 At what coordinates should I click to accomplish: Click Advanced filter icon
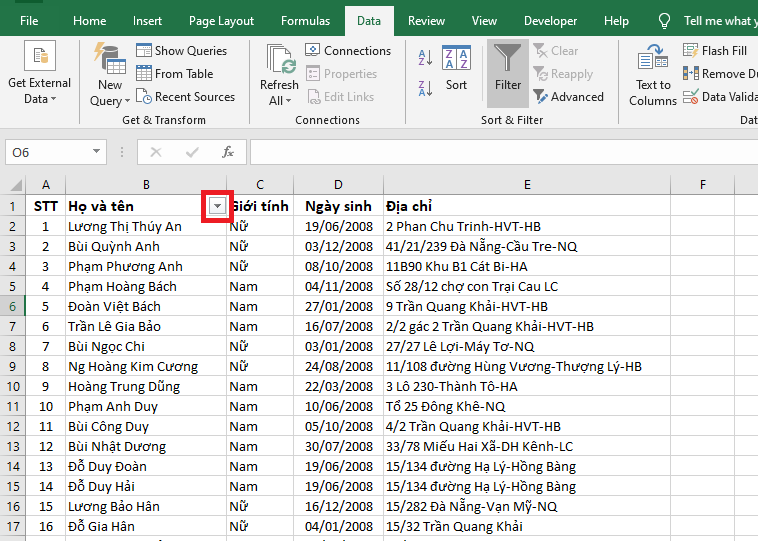click(x=541, y=97)
